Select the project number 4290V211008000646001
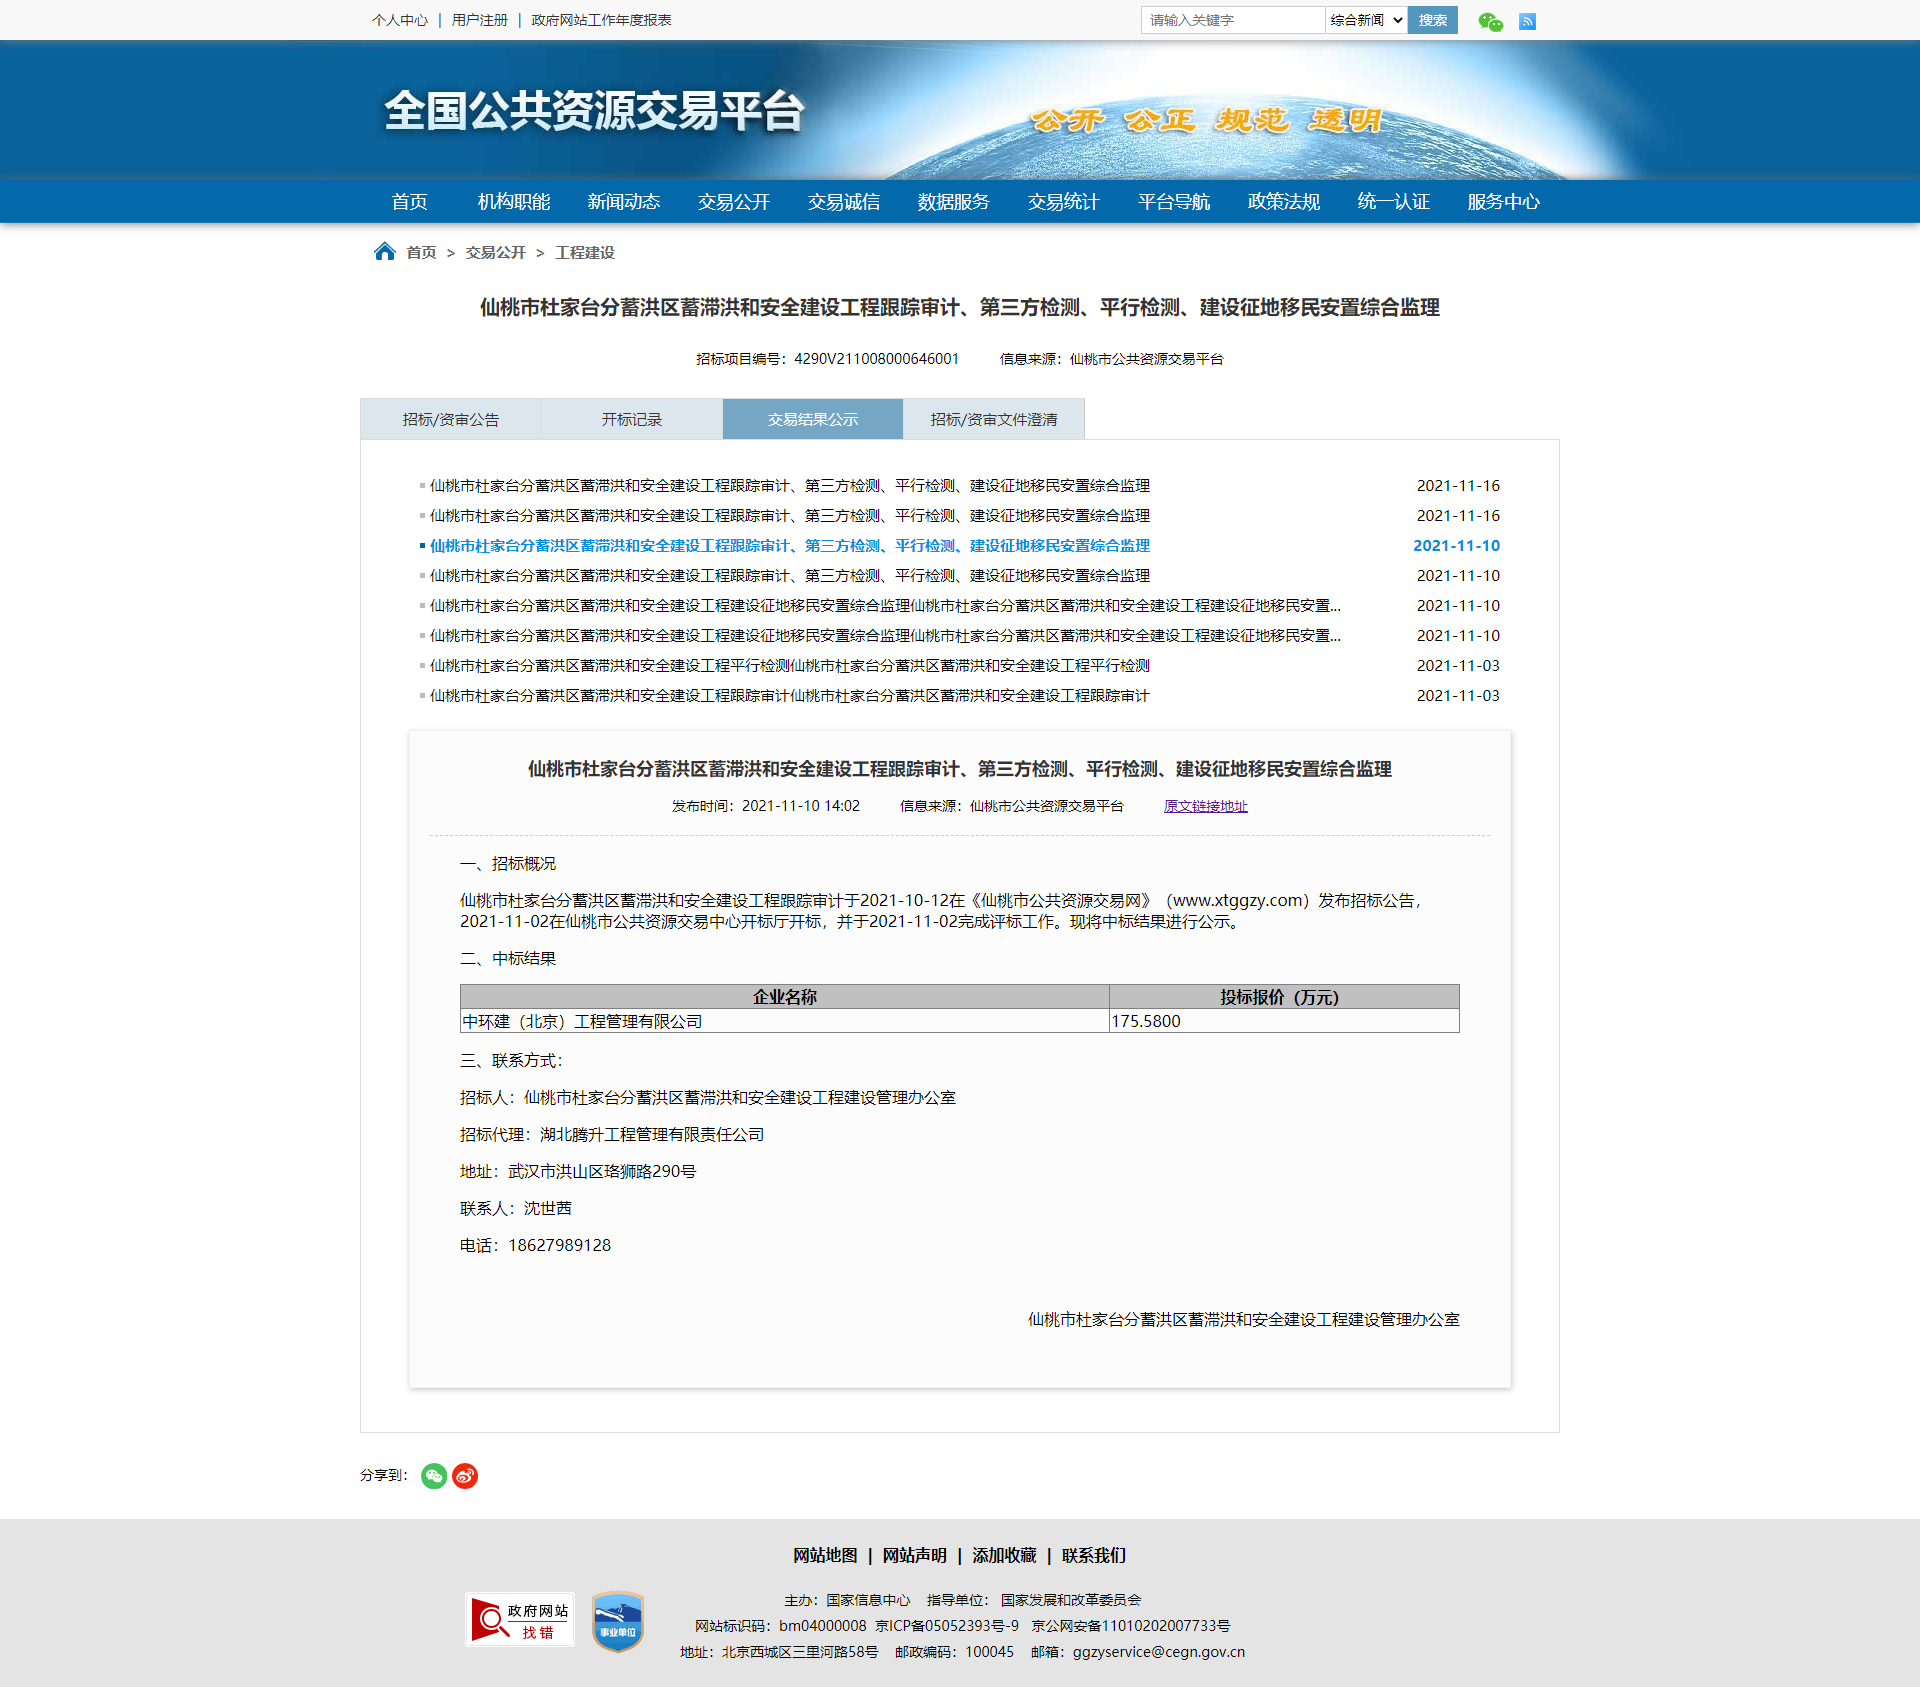 coord(876,358)
